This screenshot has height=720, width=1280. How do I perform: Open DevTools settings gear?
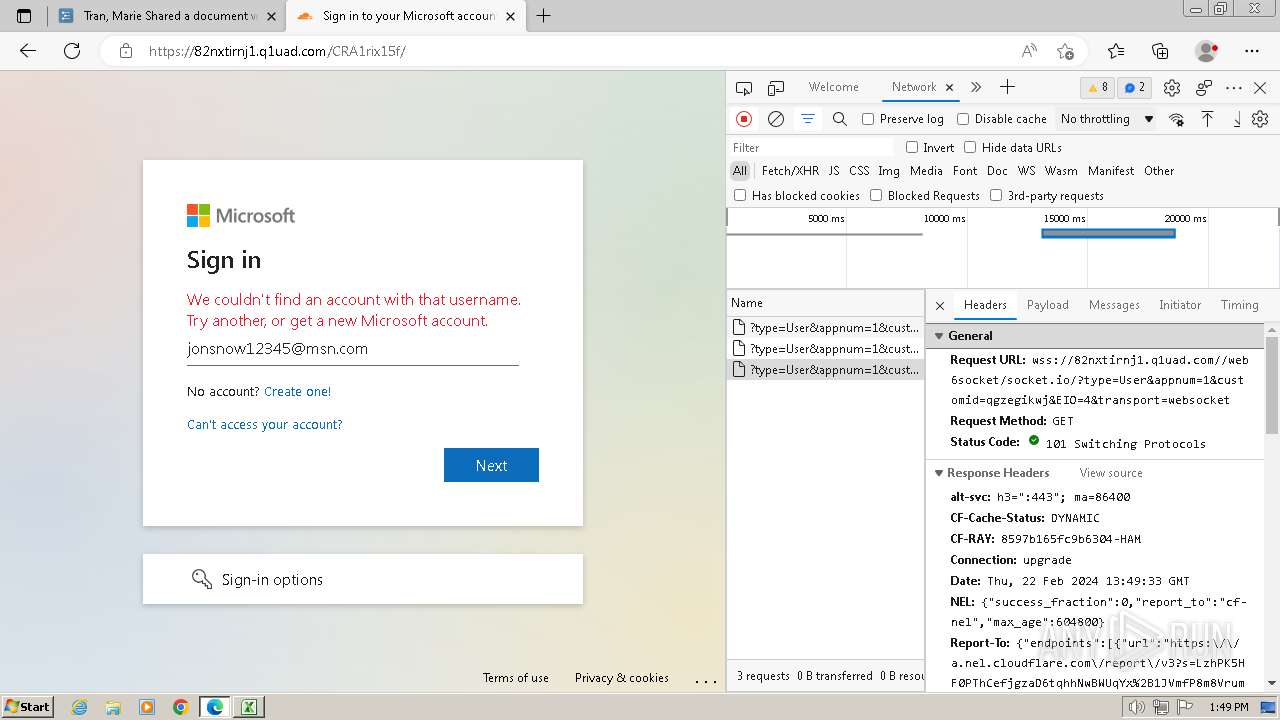click(x=1172, y=88)
